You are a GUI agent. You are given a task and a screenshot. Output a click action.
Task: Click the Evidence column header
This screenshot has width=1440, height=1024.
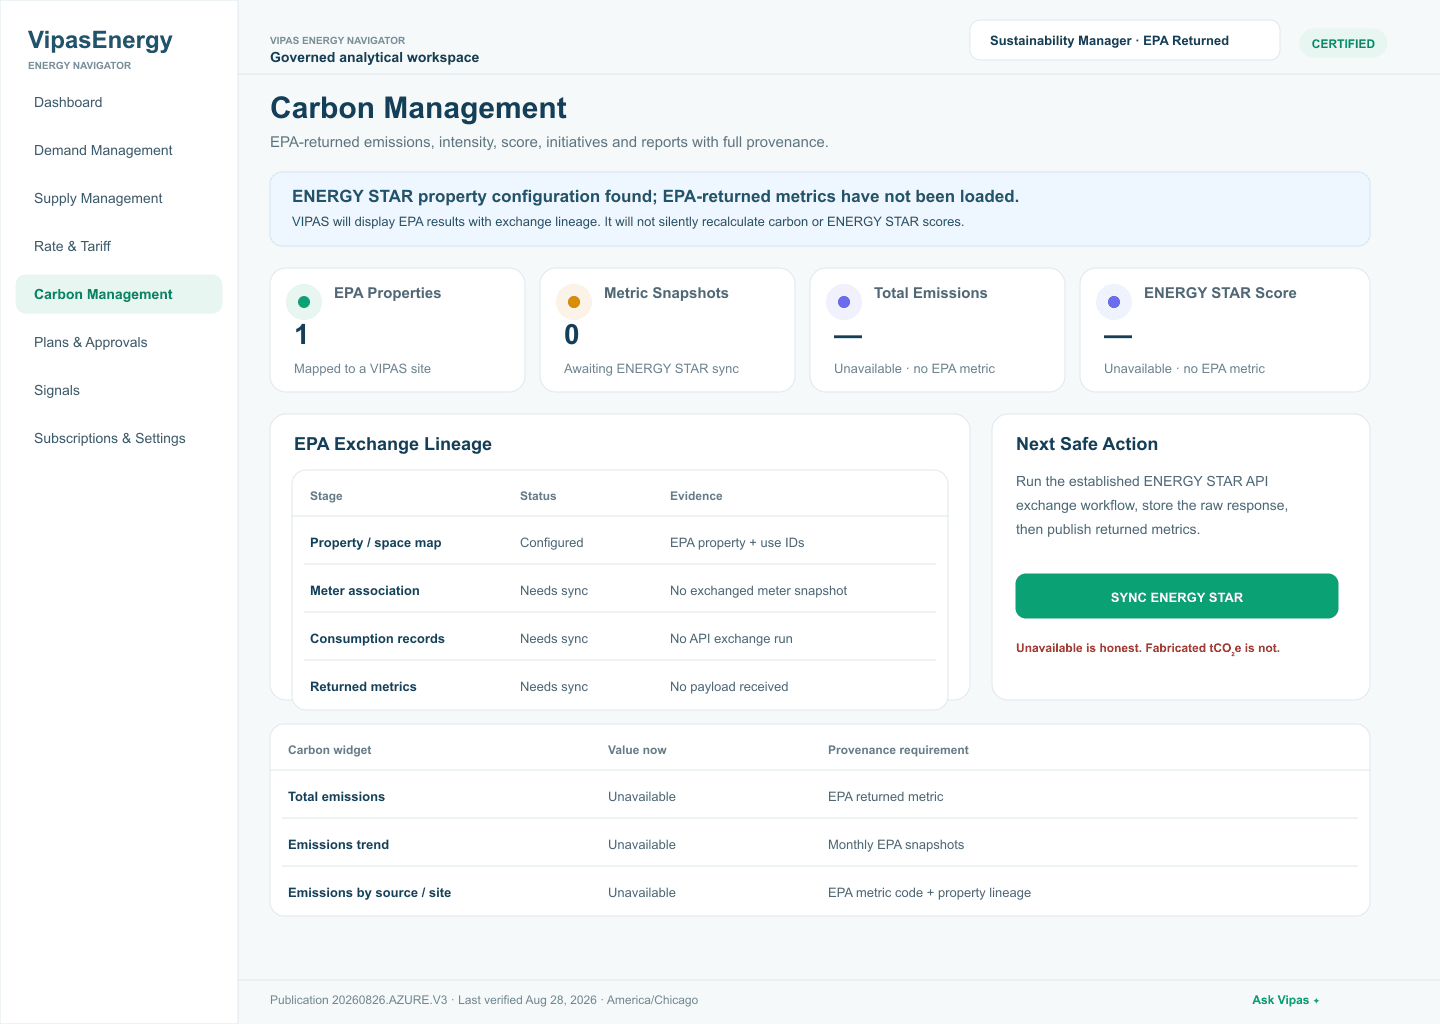click(696, 496)
